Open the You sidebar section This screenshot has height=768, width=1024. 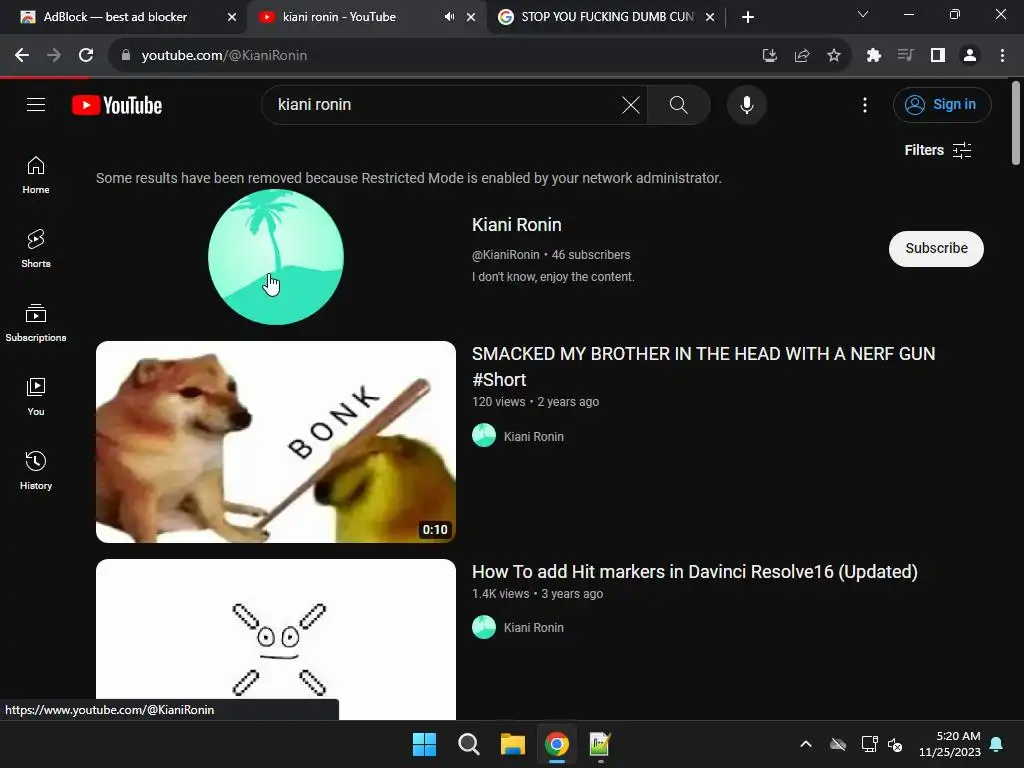(x=36, y=396)
